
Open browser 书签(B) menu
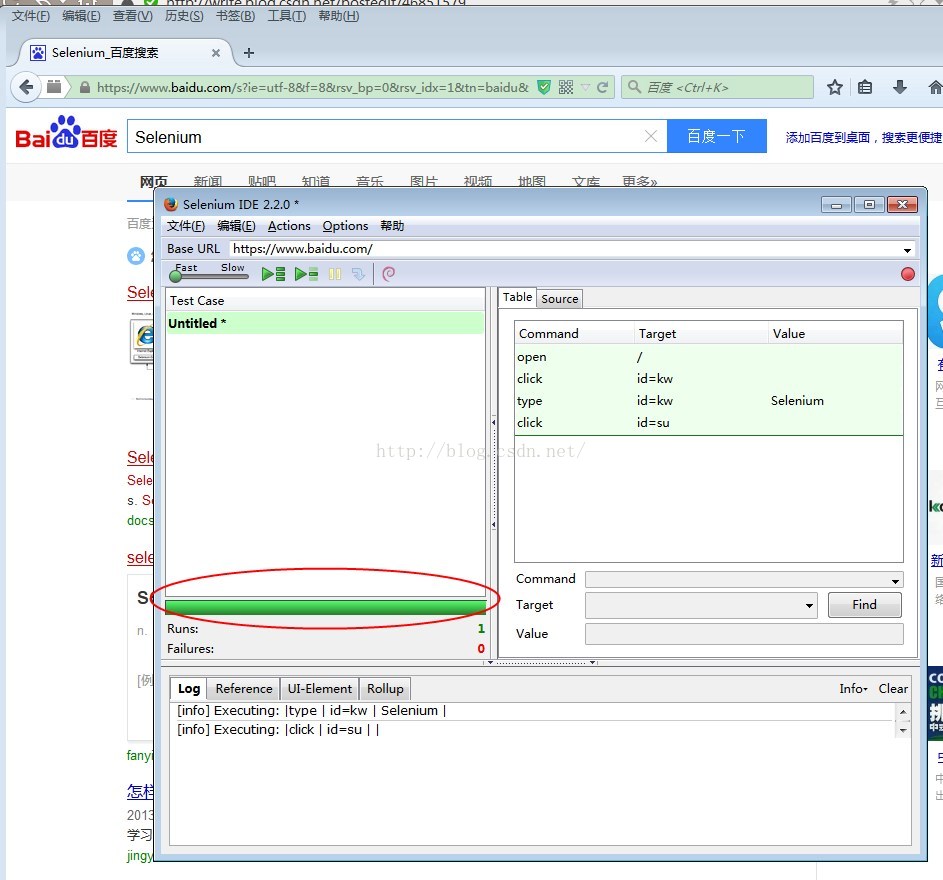click(x=235, y=16)
